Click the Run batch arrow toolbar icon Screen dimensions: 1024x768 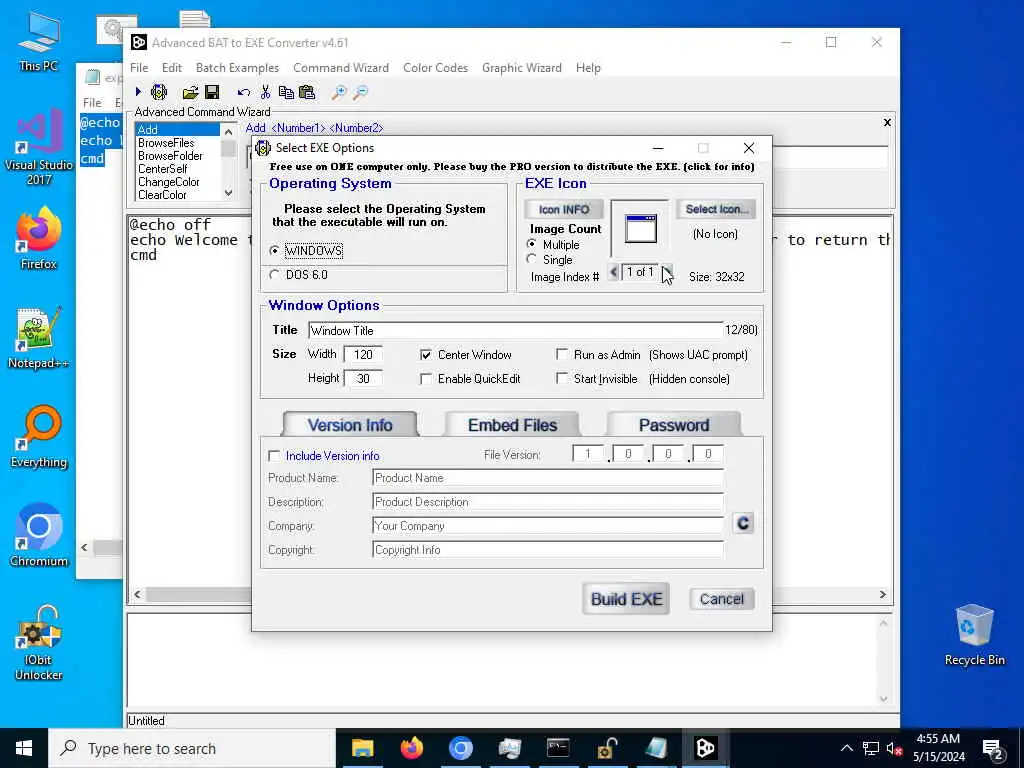click(x=138, y=92)
